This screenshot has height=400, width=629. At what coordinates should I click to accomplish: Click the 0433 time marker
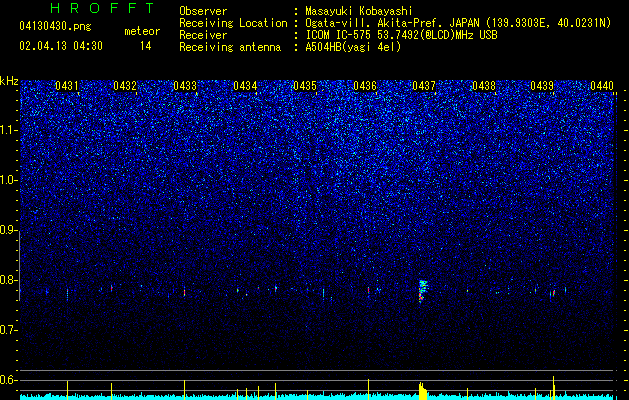point(185,85)
